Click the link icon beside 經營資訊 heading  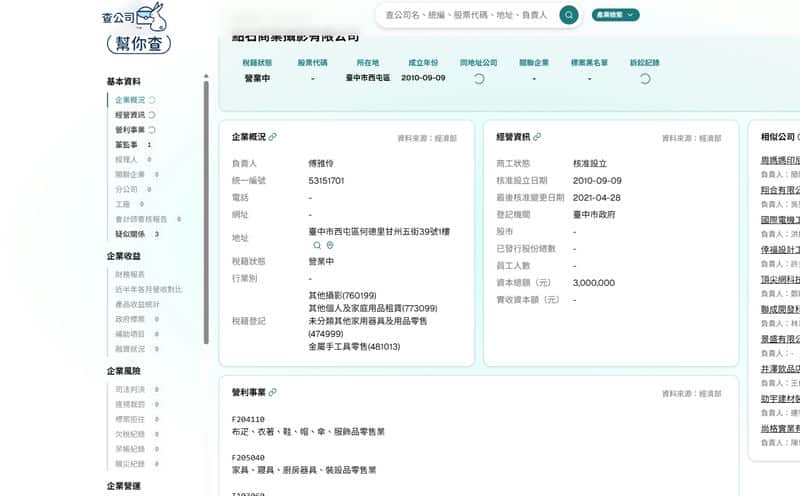click(x=537, y=137)
